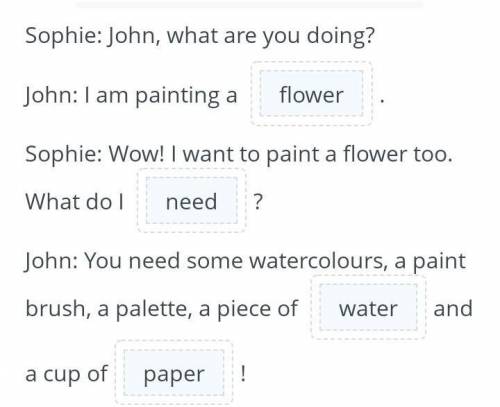This screenshot has width=500, height=407.
Task: Choose the 'paper' word chip
Action: coord(174,373)
